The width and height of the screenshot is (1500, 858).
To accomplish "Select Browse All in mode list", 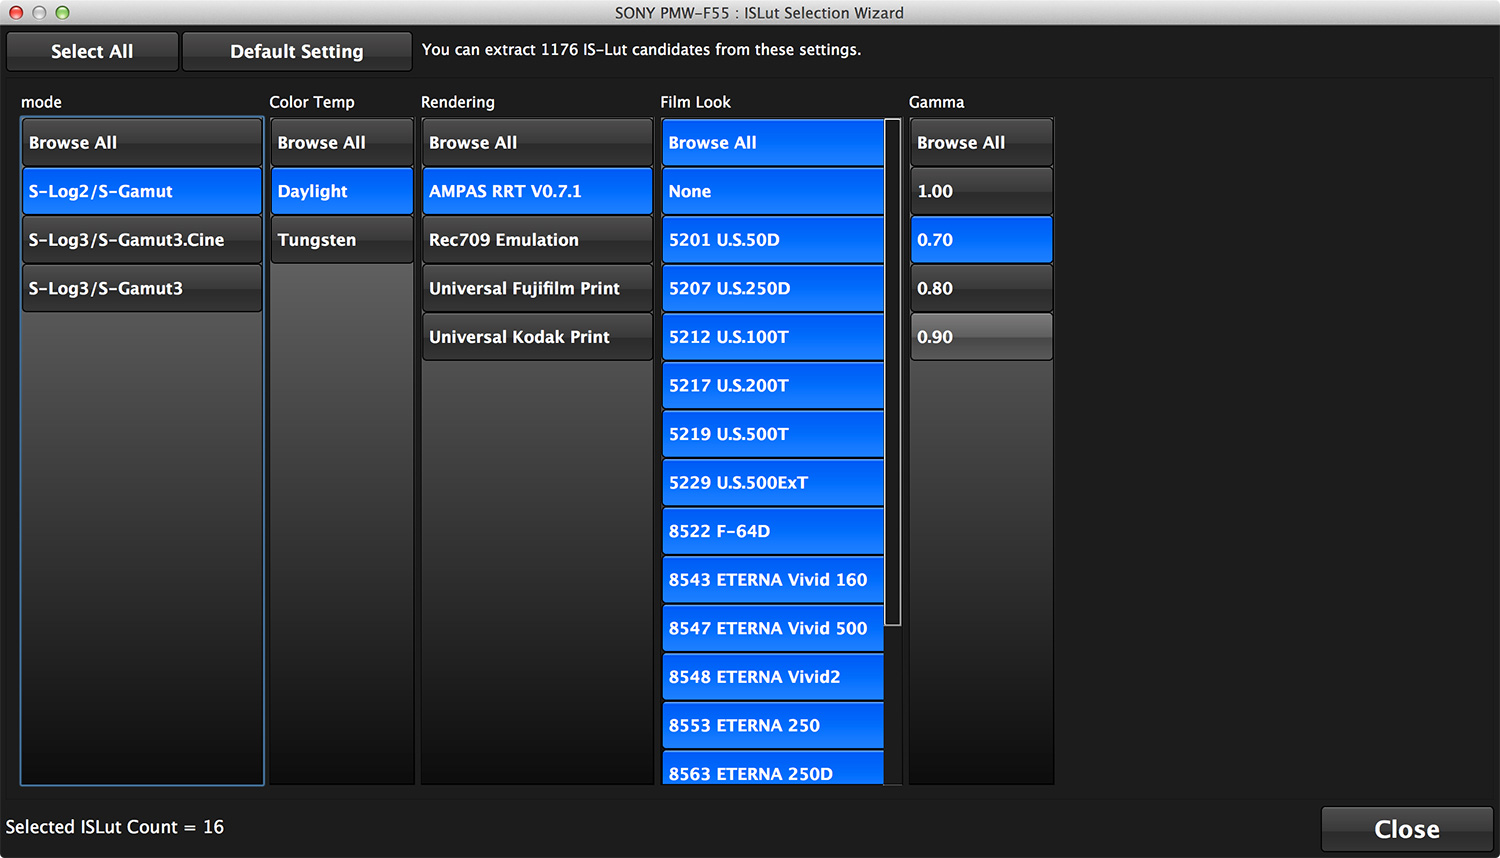I will point(142,143).
